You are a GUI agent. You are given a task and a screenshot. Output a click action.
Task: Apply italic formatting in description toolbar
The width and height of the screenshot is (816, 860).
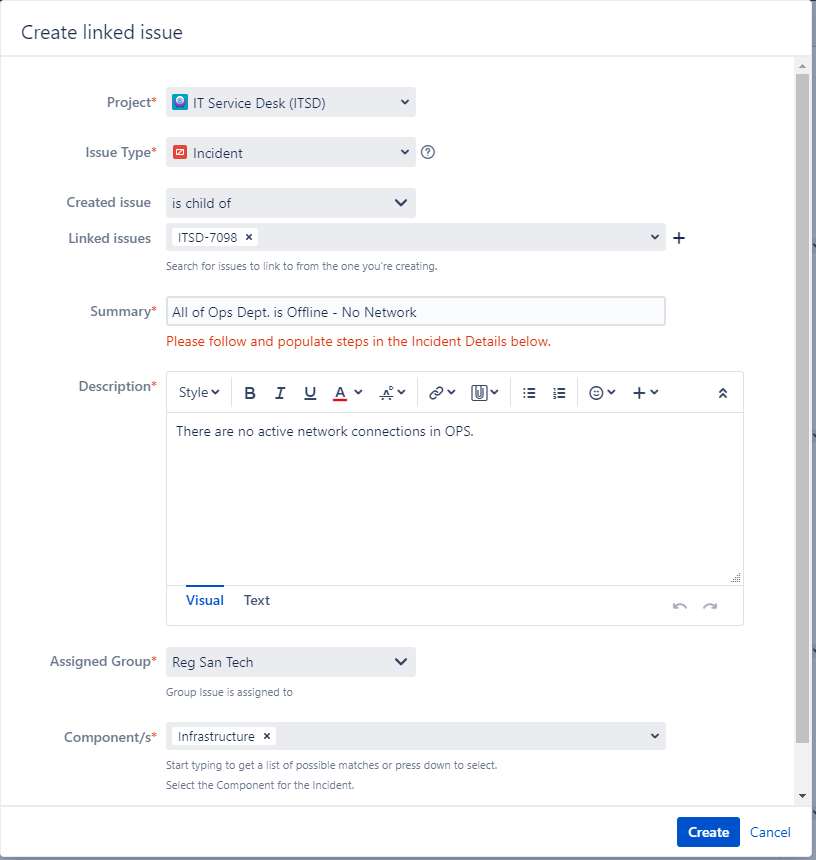click(x=280, y=393)
